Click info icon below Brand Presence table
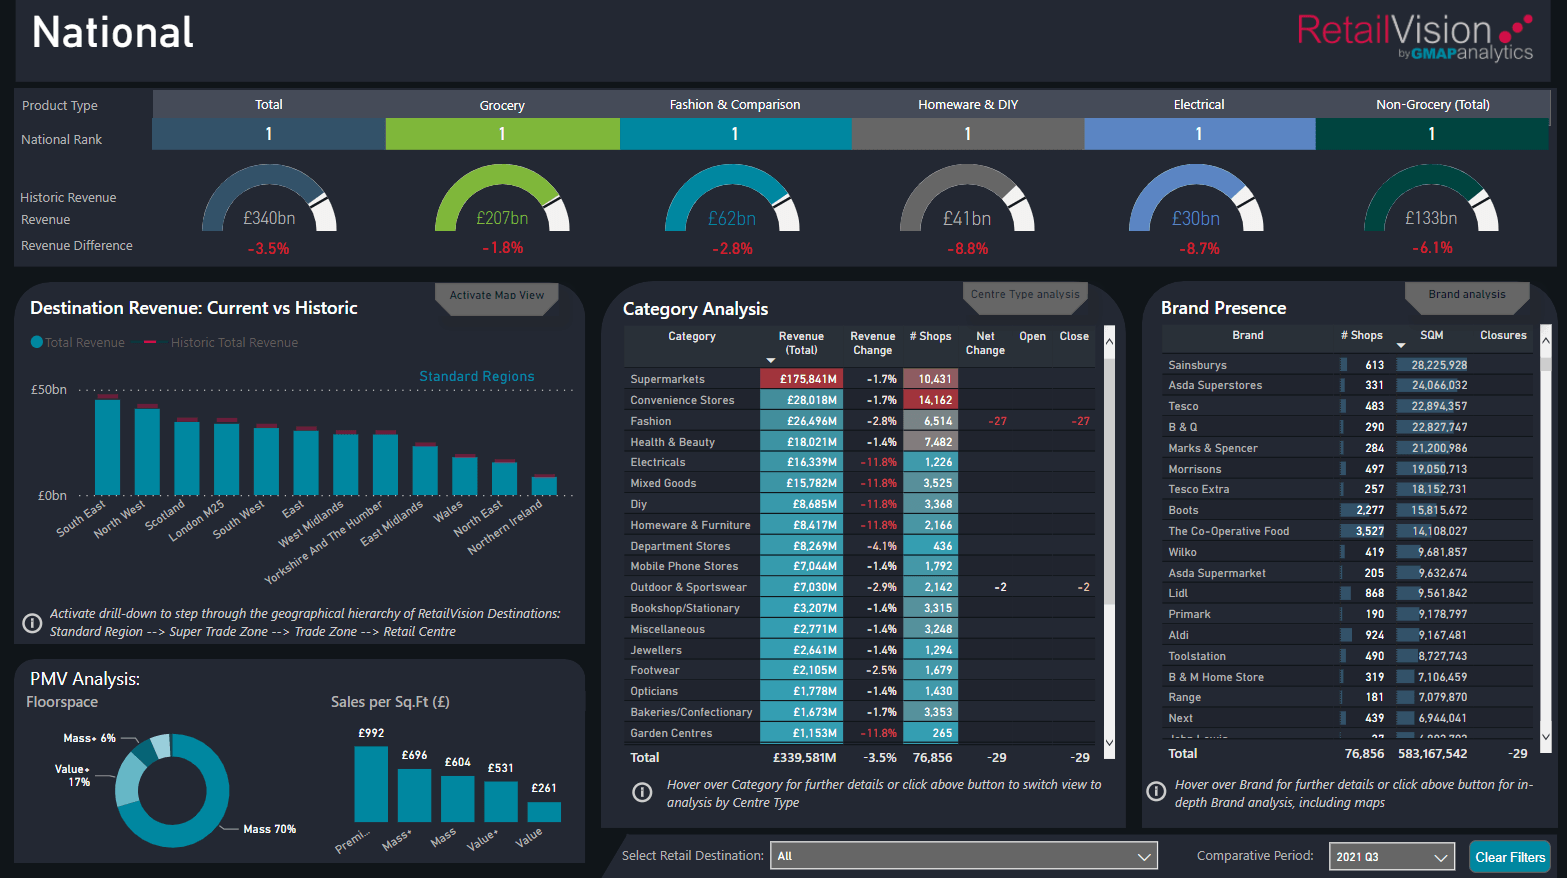This screenshot has height=878, width=1567. click(x=1156, y=792)
